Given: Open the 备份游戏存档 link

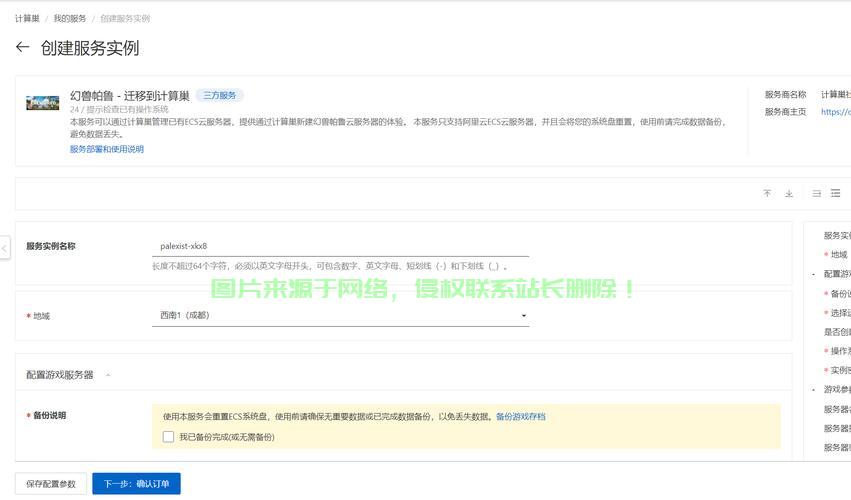Looking at the screenshot, I should pyautogui.click(x=520, y=416).
